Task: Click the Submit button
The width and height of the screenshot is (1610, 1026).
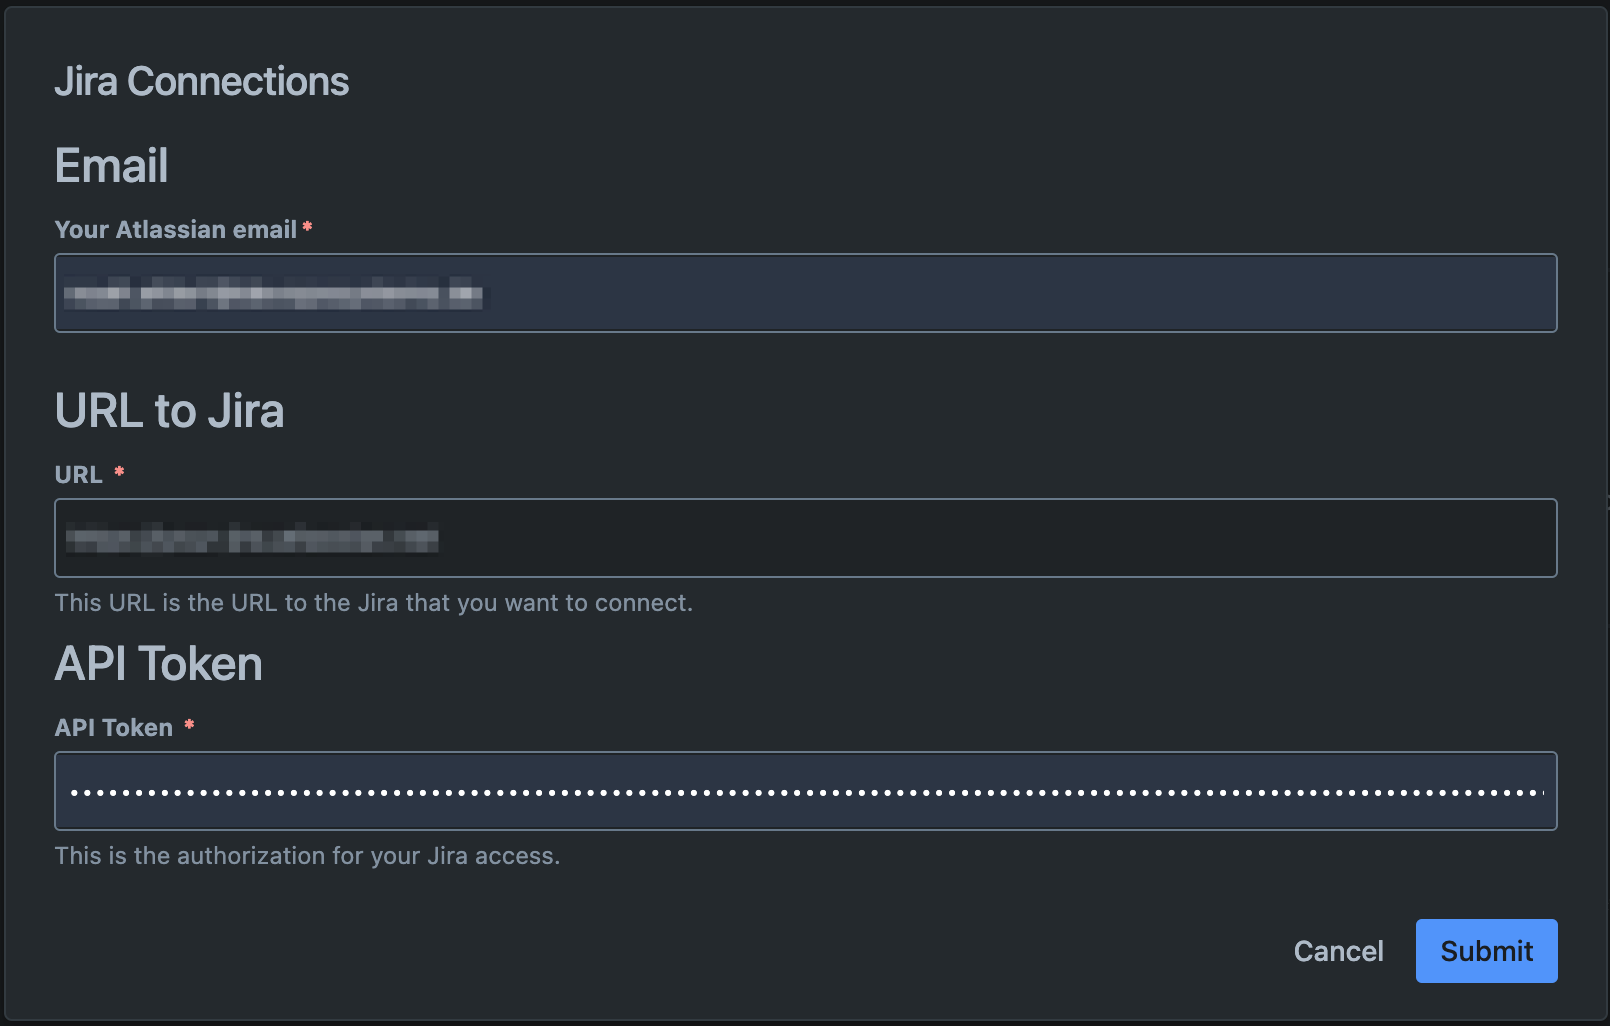Action: pyautogui.click(x=1486, y=951)
